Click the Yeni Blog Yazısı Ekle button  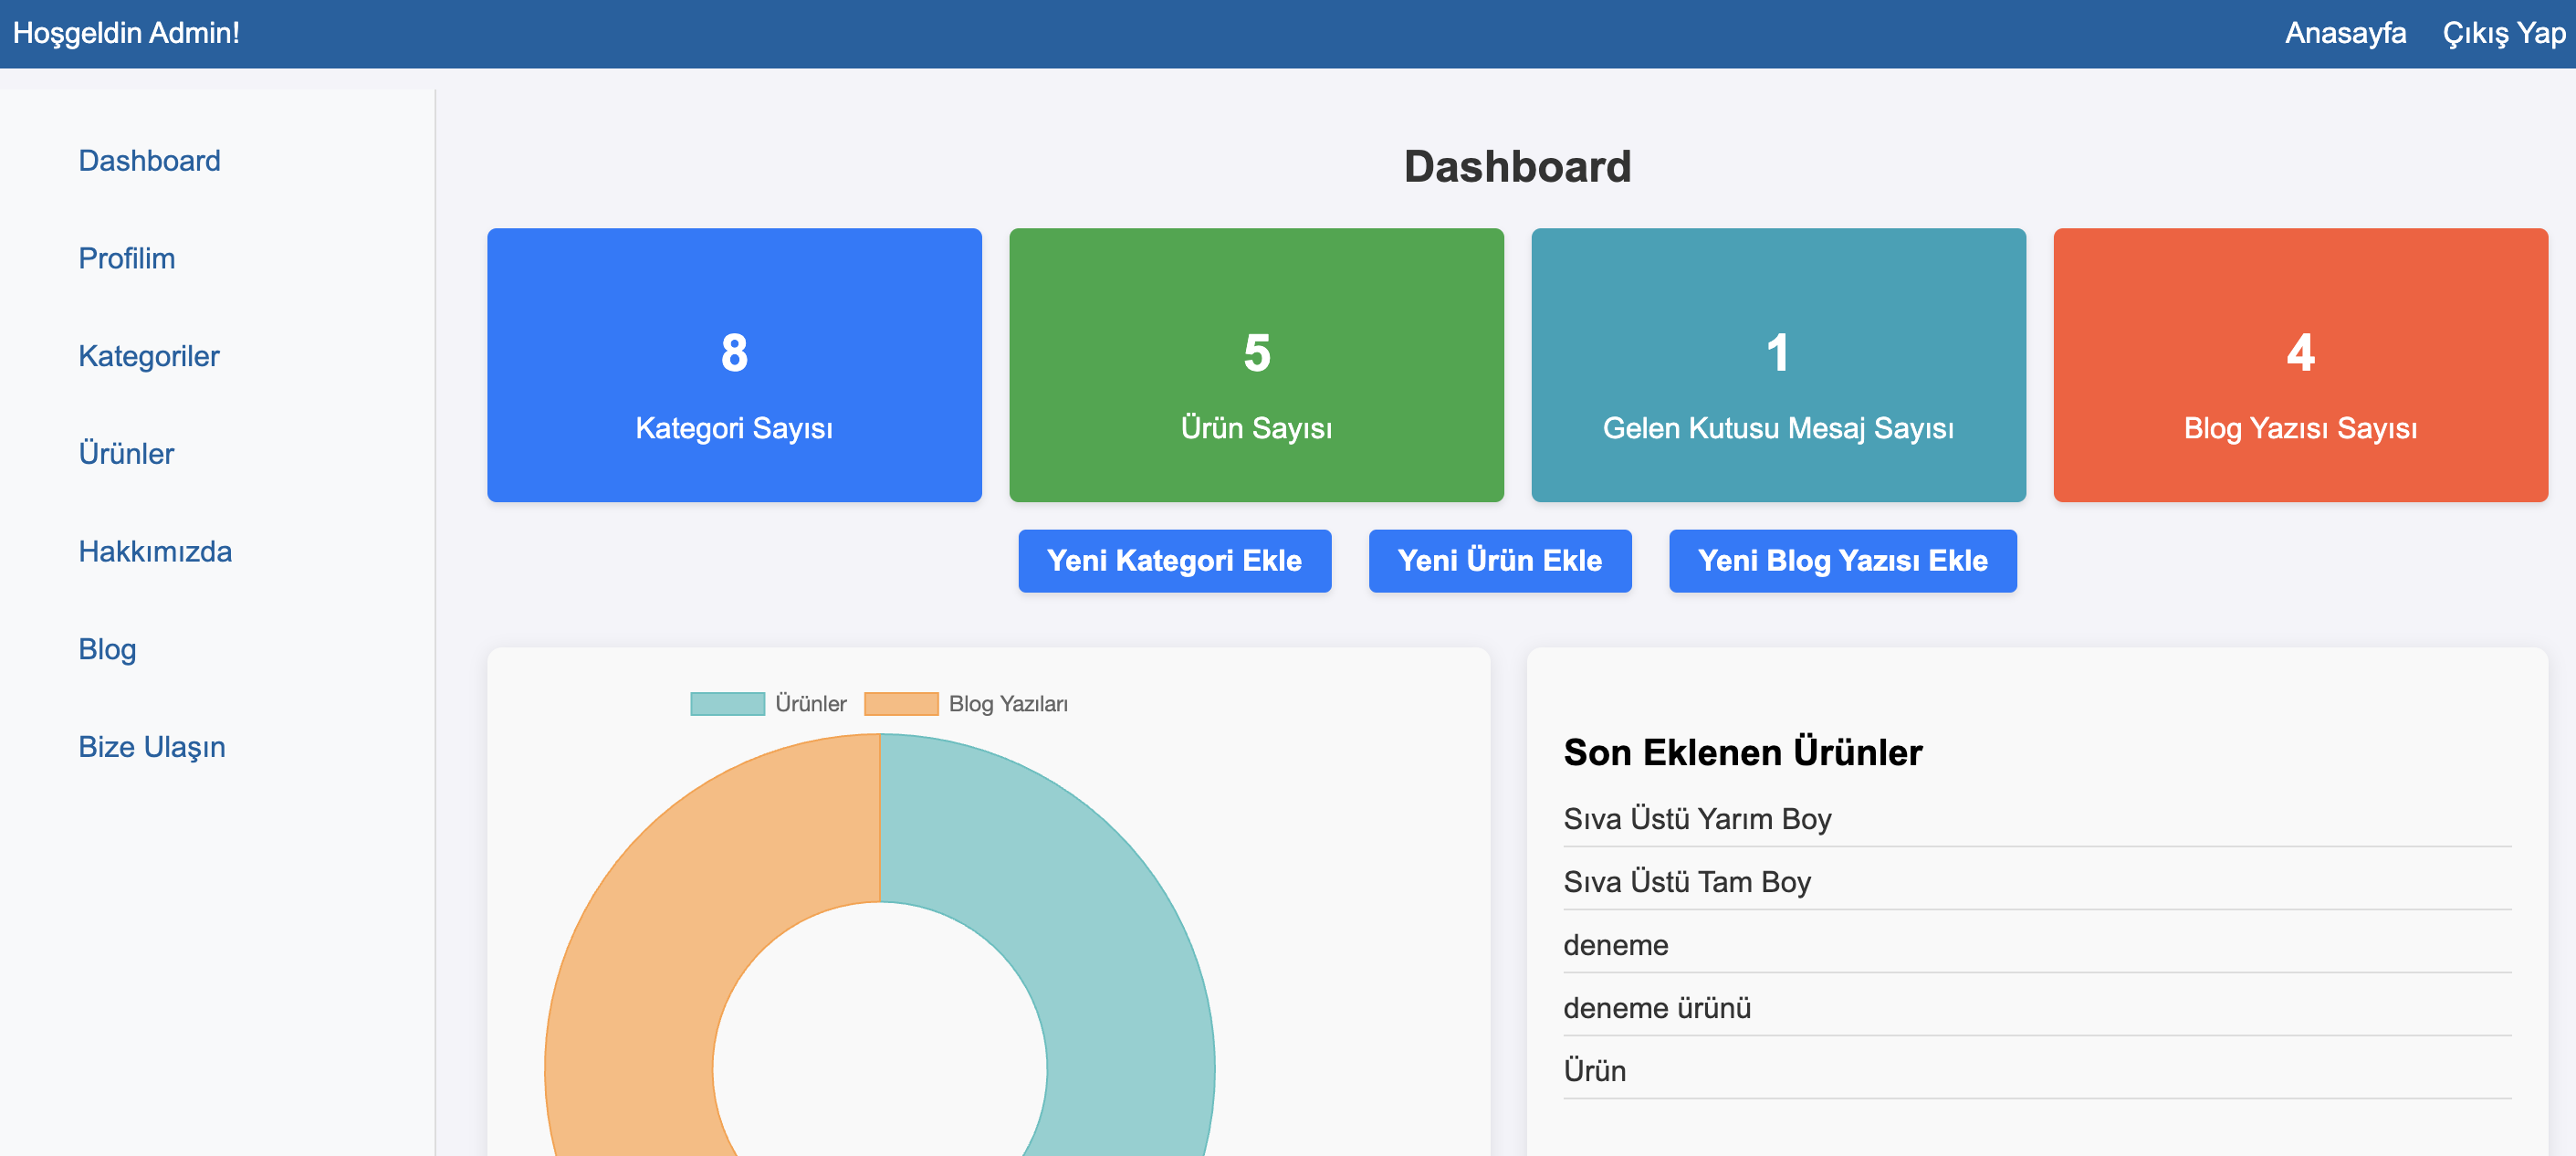1842,561
